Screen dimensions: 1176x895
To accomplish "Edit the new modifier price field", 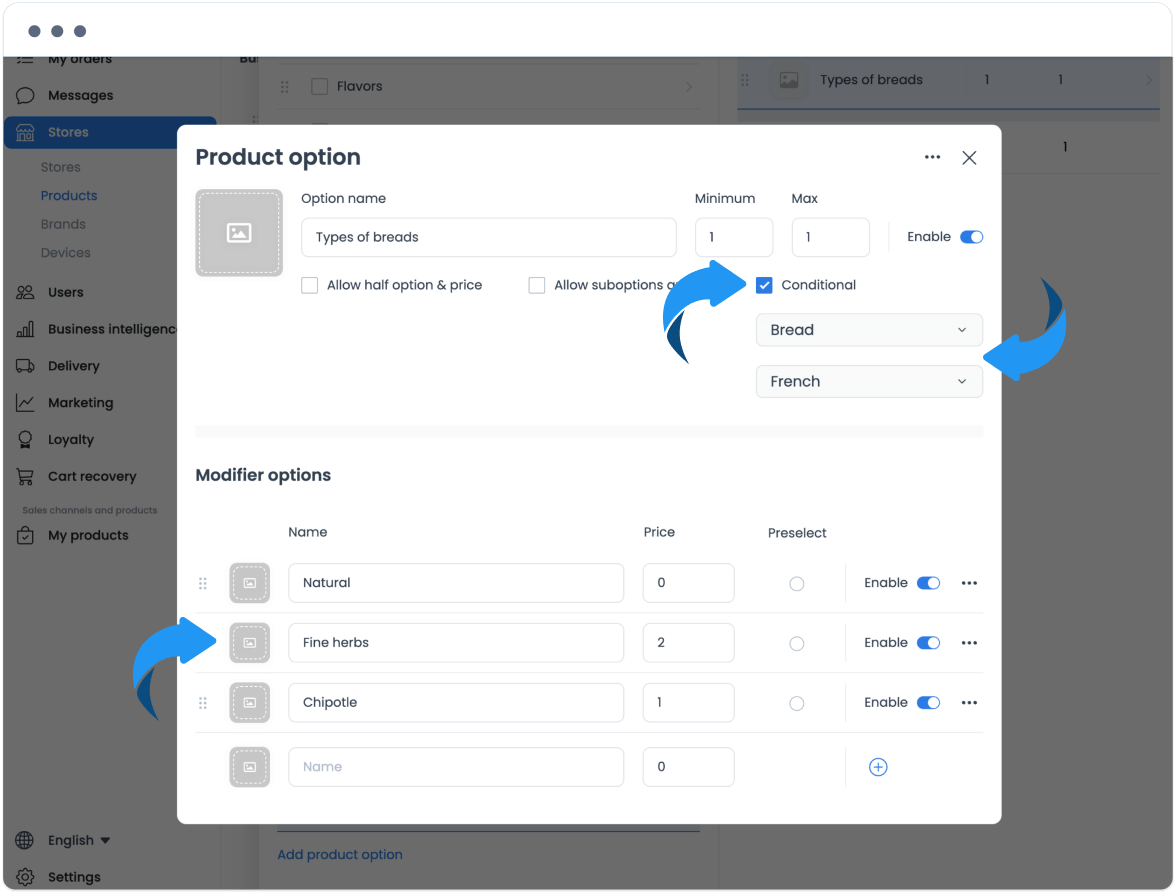I will (x=688, y=767).
